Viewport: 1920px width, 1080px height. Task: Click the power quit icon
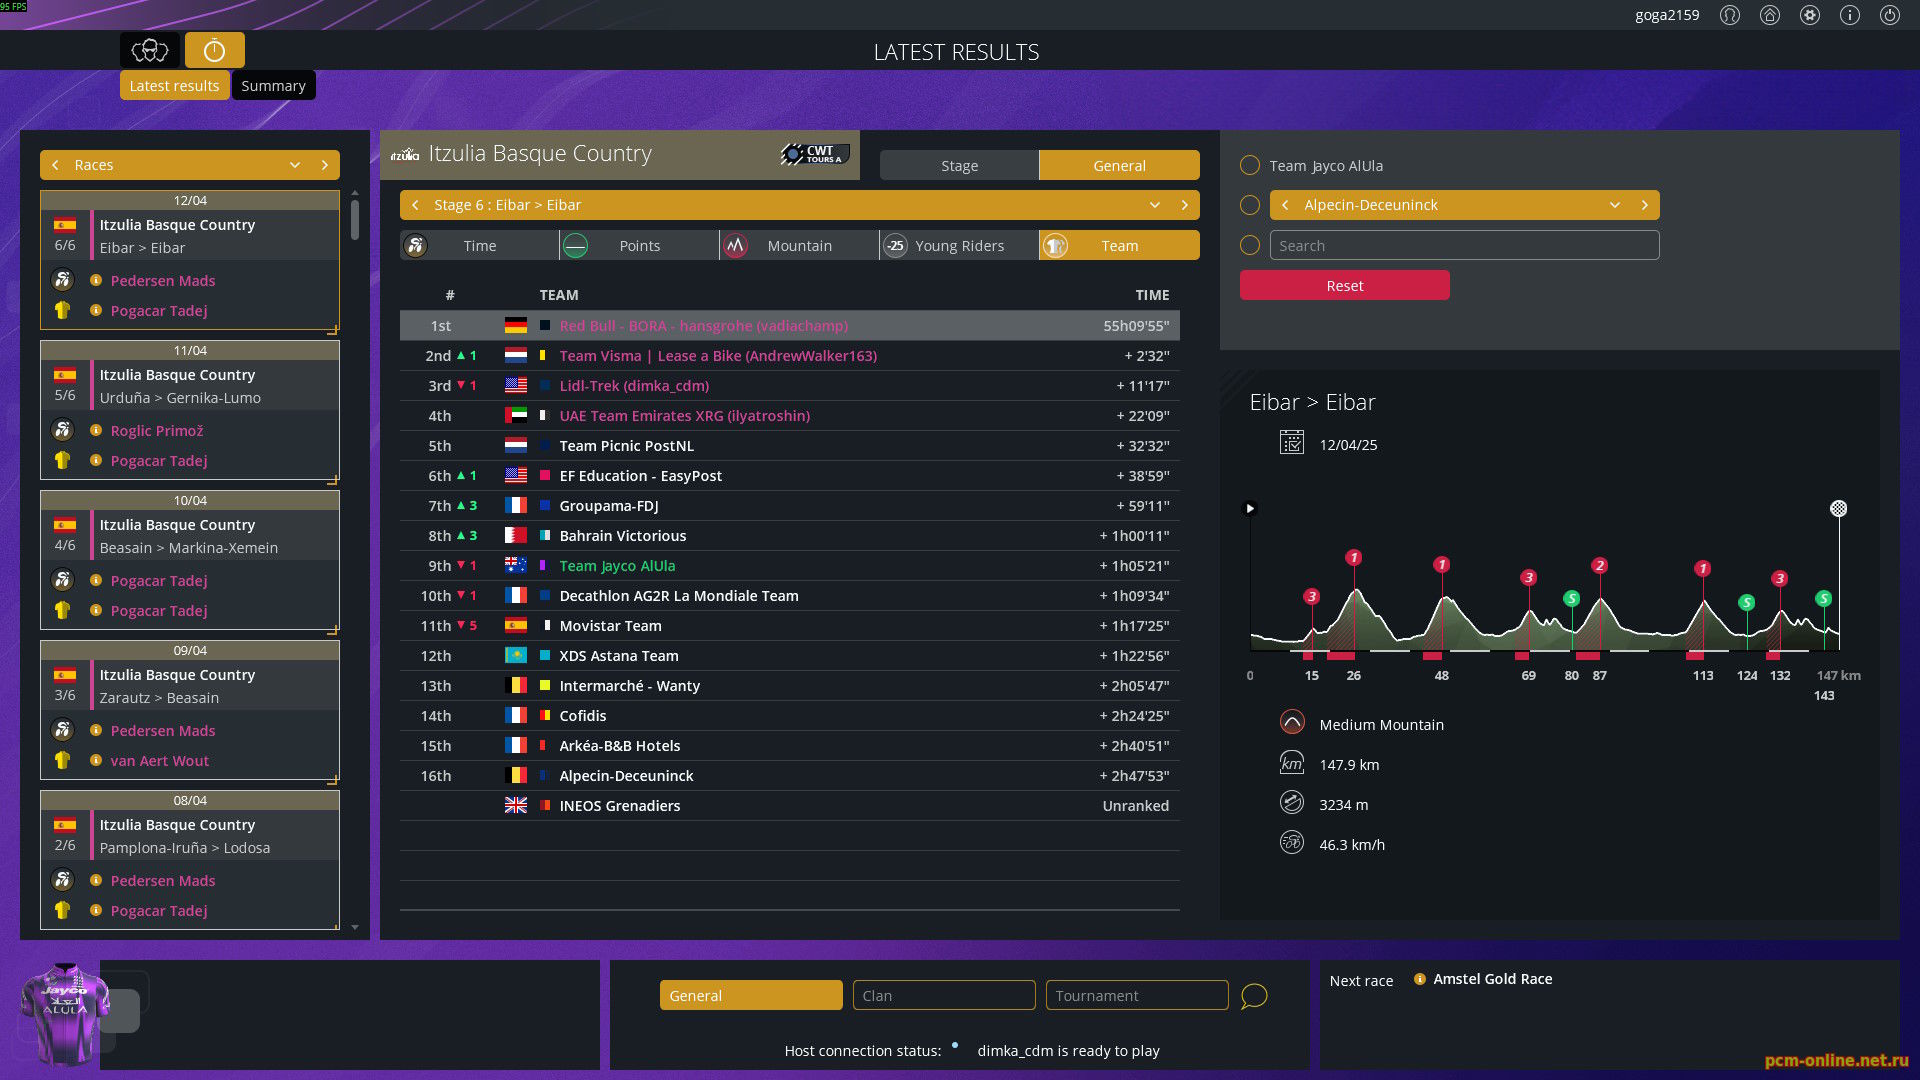[x=1889, y=15]
